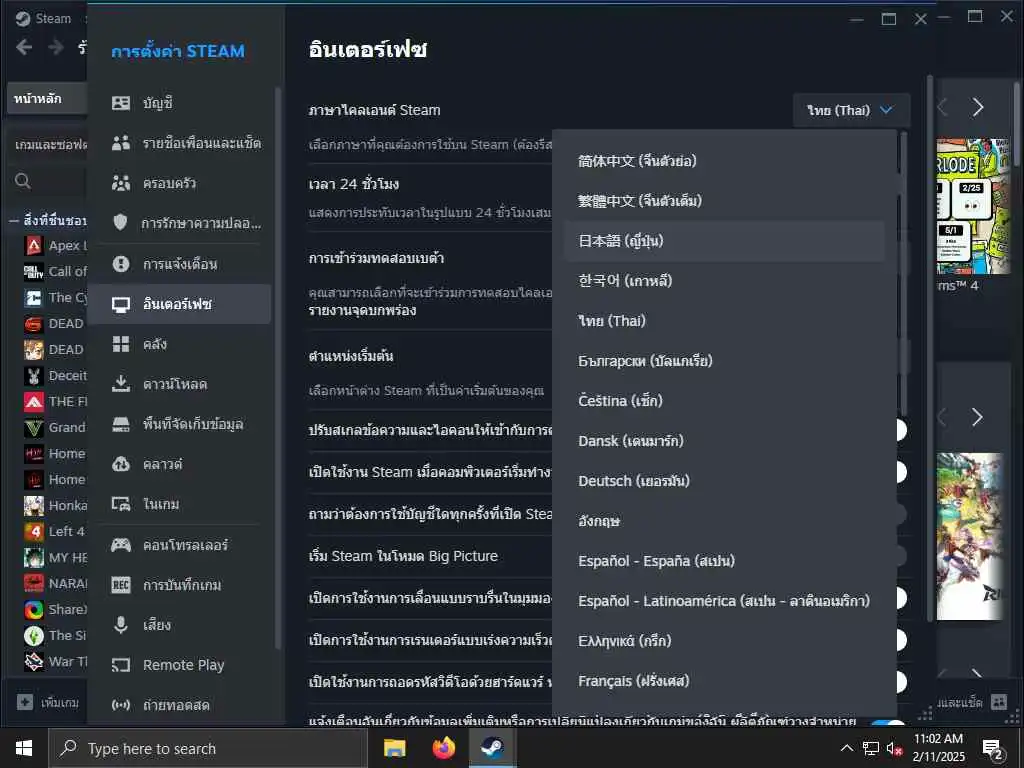Select the Grand Theft Auto library entry
Viewport: 1024px width, 768px height.
(x=55, y=428)
